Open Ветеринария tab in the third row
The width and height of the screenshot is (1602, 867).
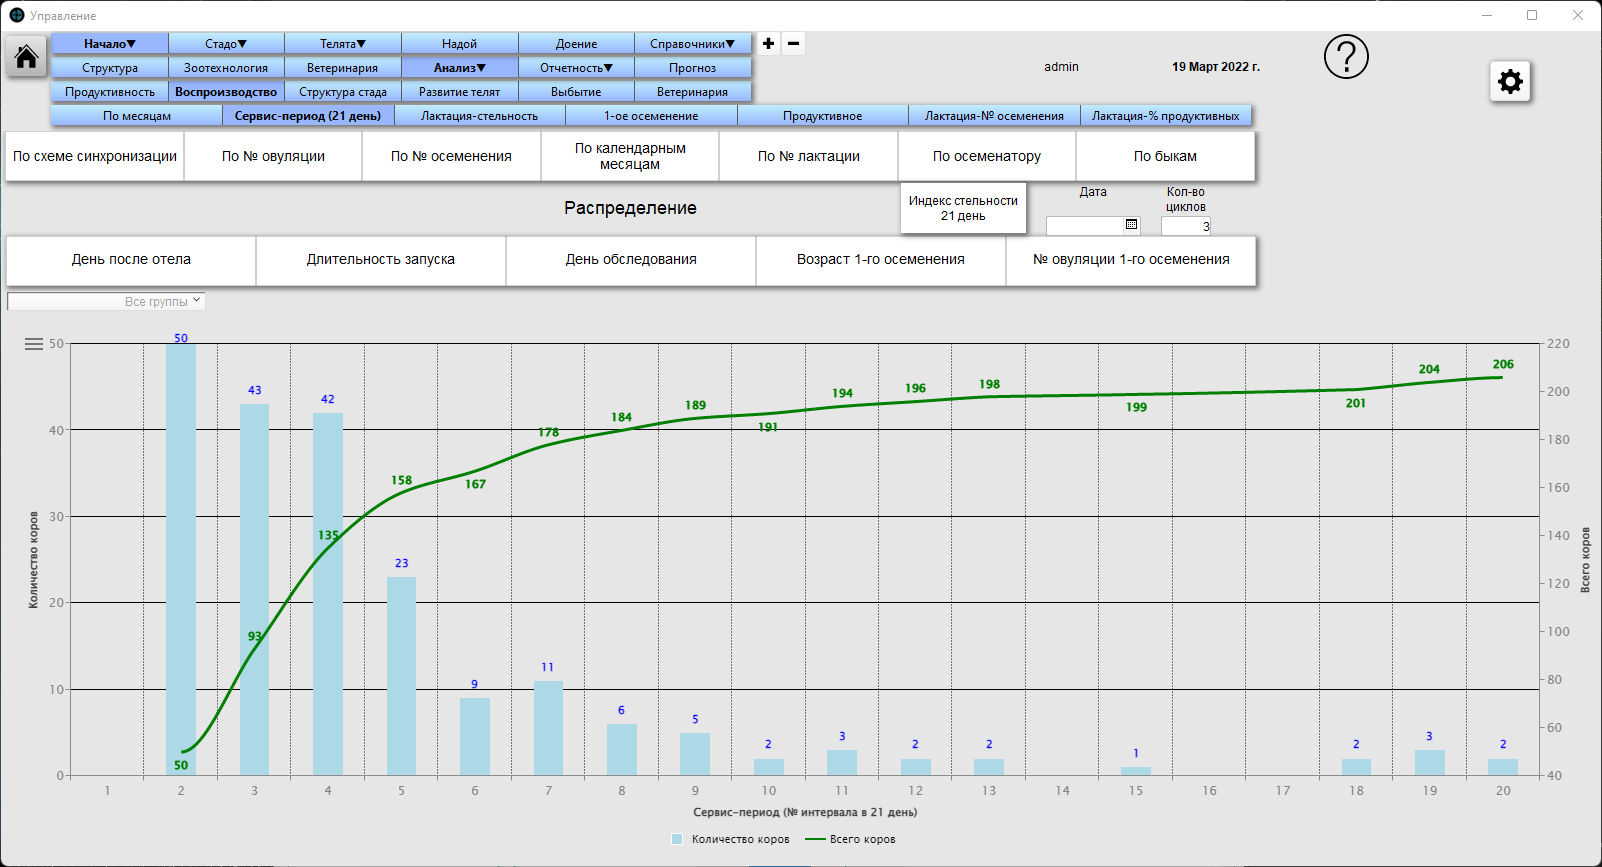(693, 92)
